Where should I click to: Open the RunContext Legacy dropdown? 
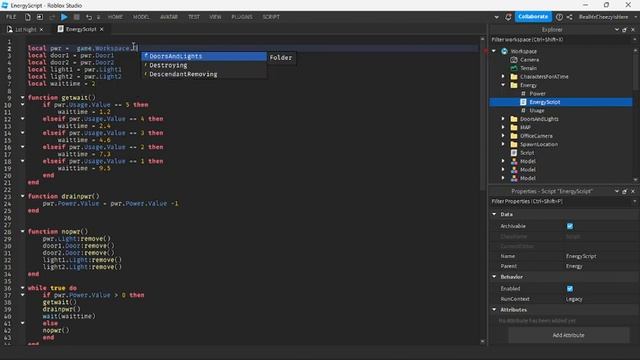(574, 299)
